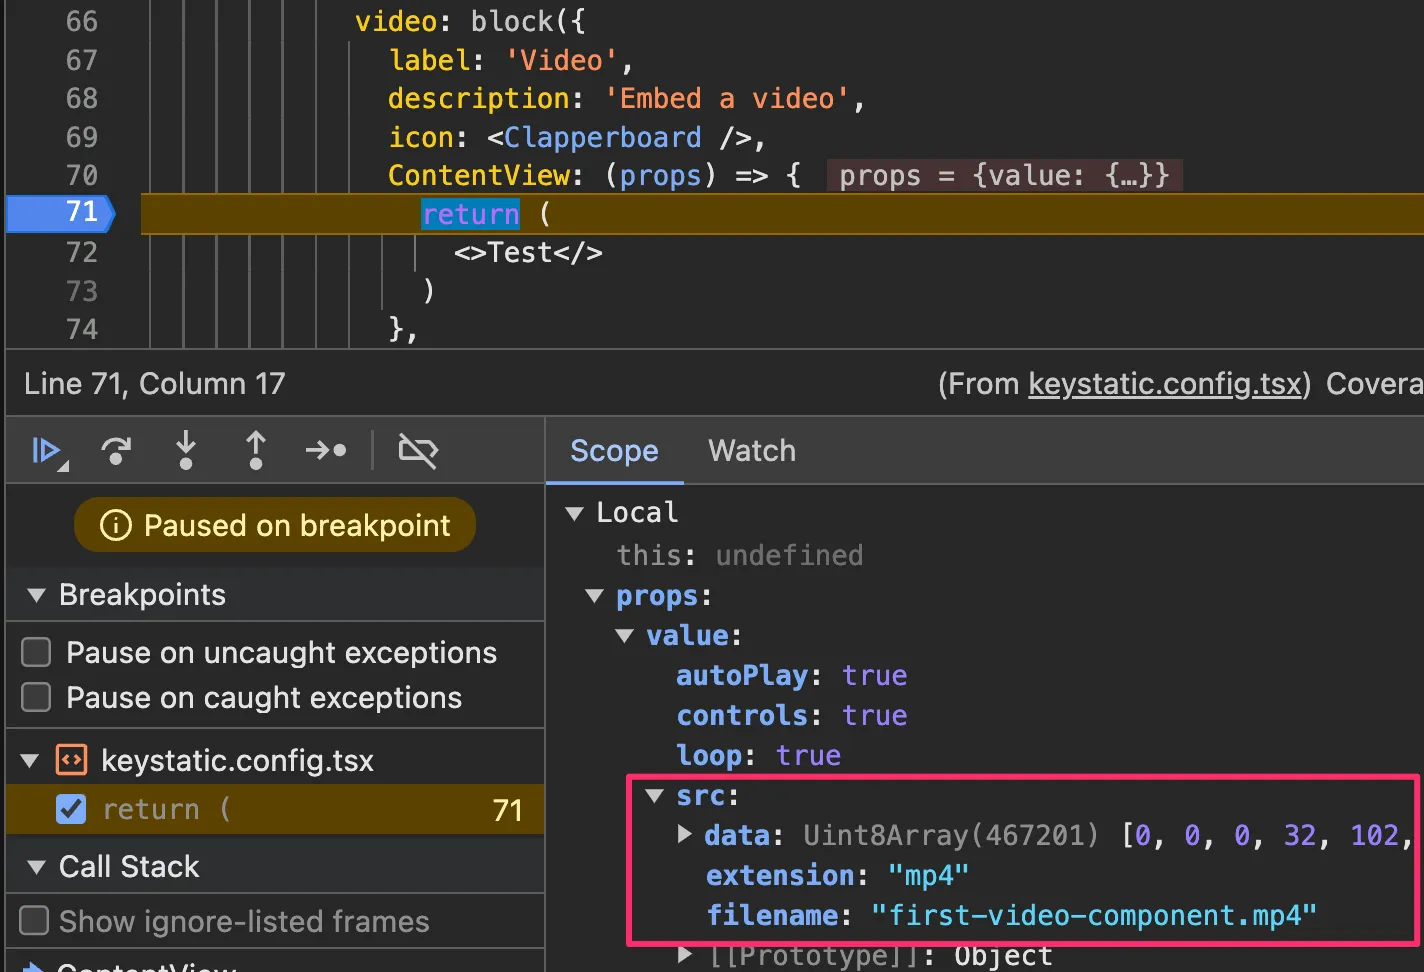Click the Step over next function call icon
This screenshot has width=1424, height=972.
coord(116,451)
